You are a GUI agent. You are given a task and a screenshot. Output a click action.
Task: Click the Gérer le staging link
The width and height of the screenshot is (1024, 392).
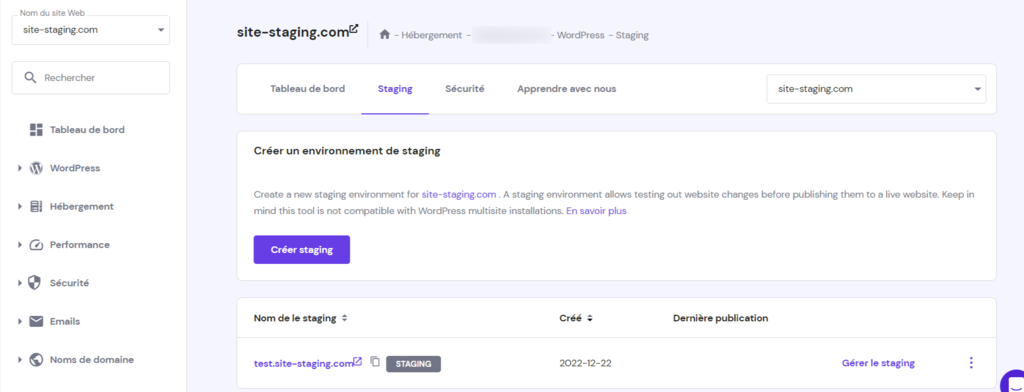878,363
